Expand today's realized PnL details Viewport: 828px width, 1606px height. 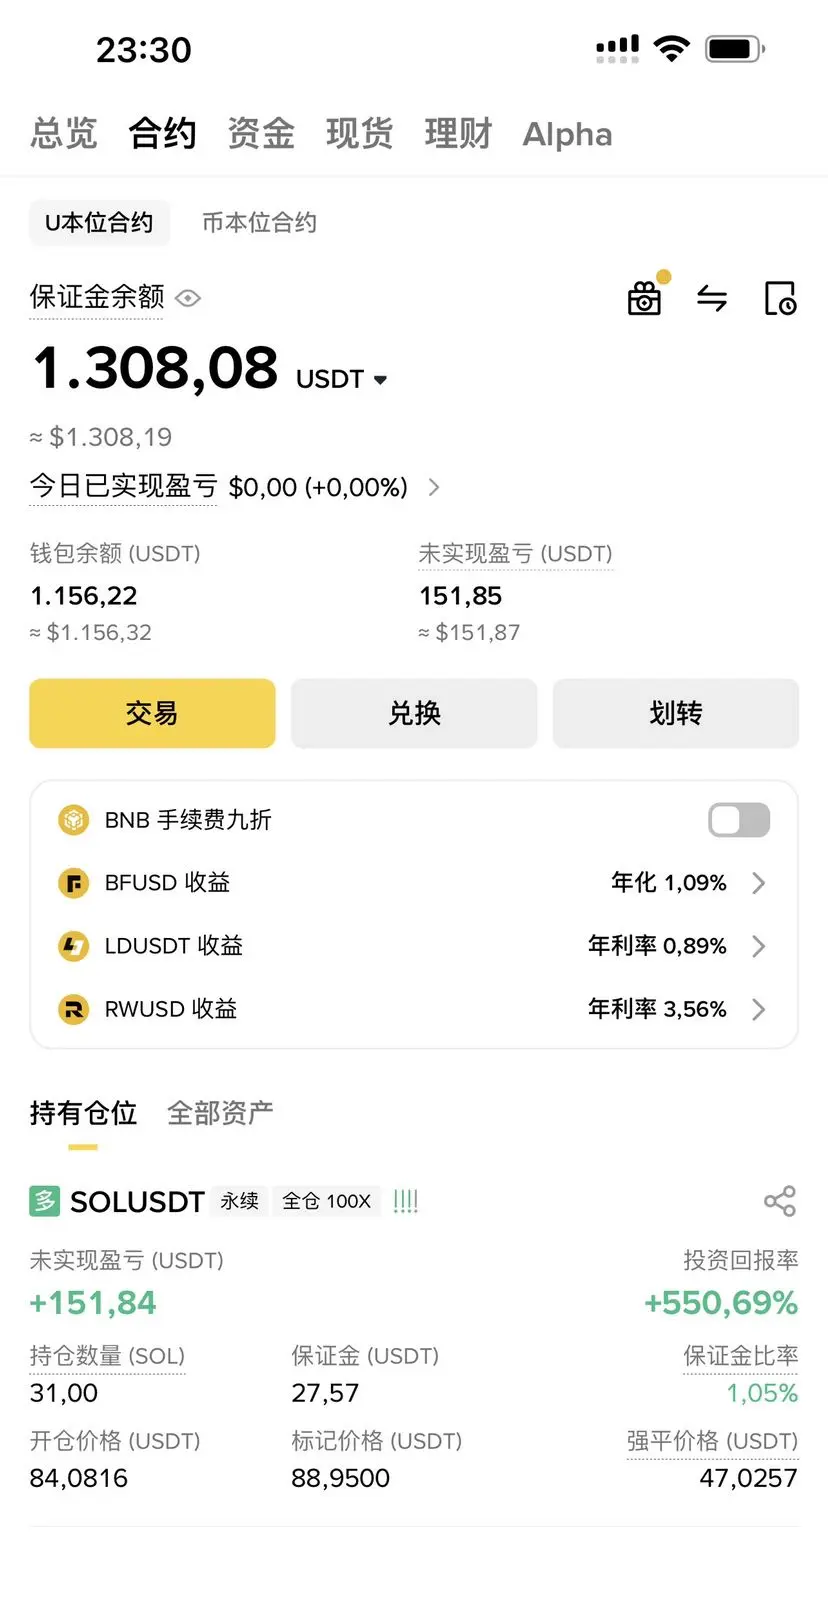click(x=434, y=487)
